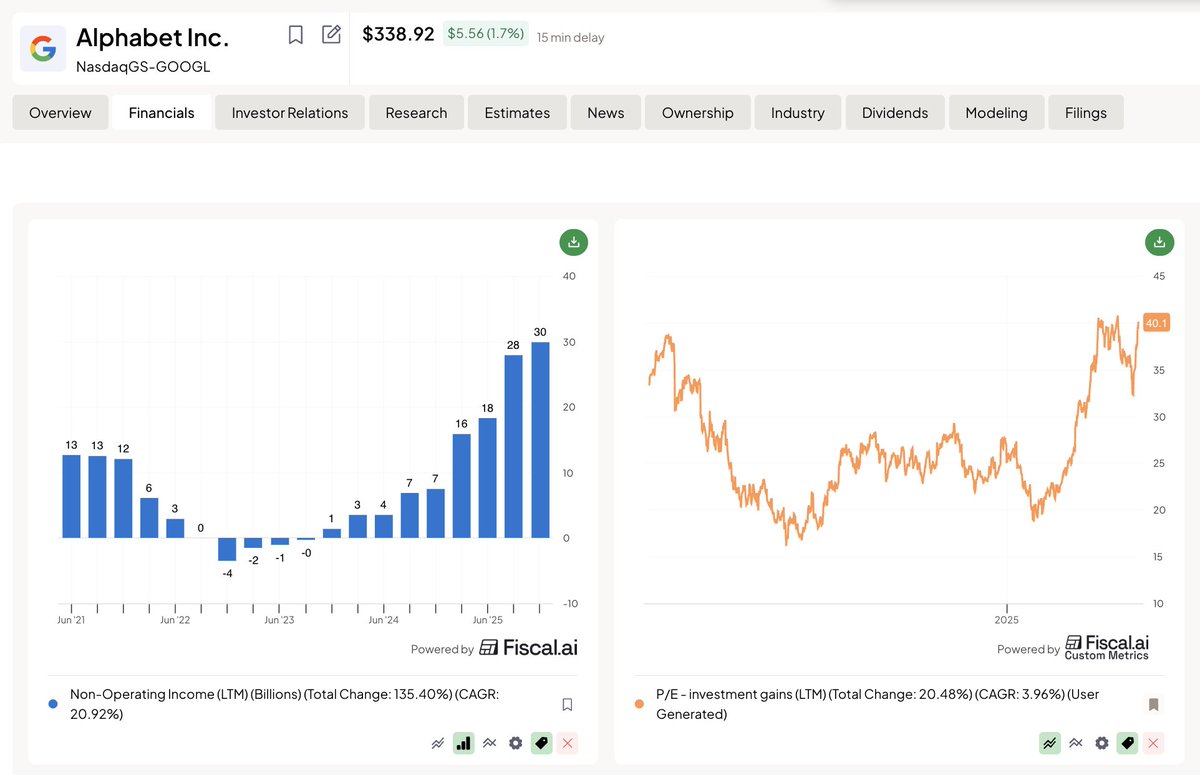The width and height of the screenshot is (1200, 775).
Task: Toggle bookmark on P/E investment gains metric
Action: (1153, 704)
